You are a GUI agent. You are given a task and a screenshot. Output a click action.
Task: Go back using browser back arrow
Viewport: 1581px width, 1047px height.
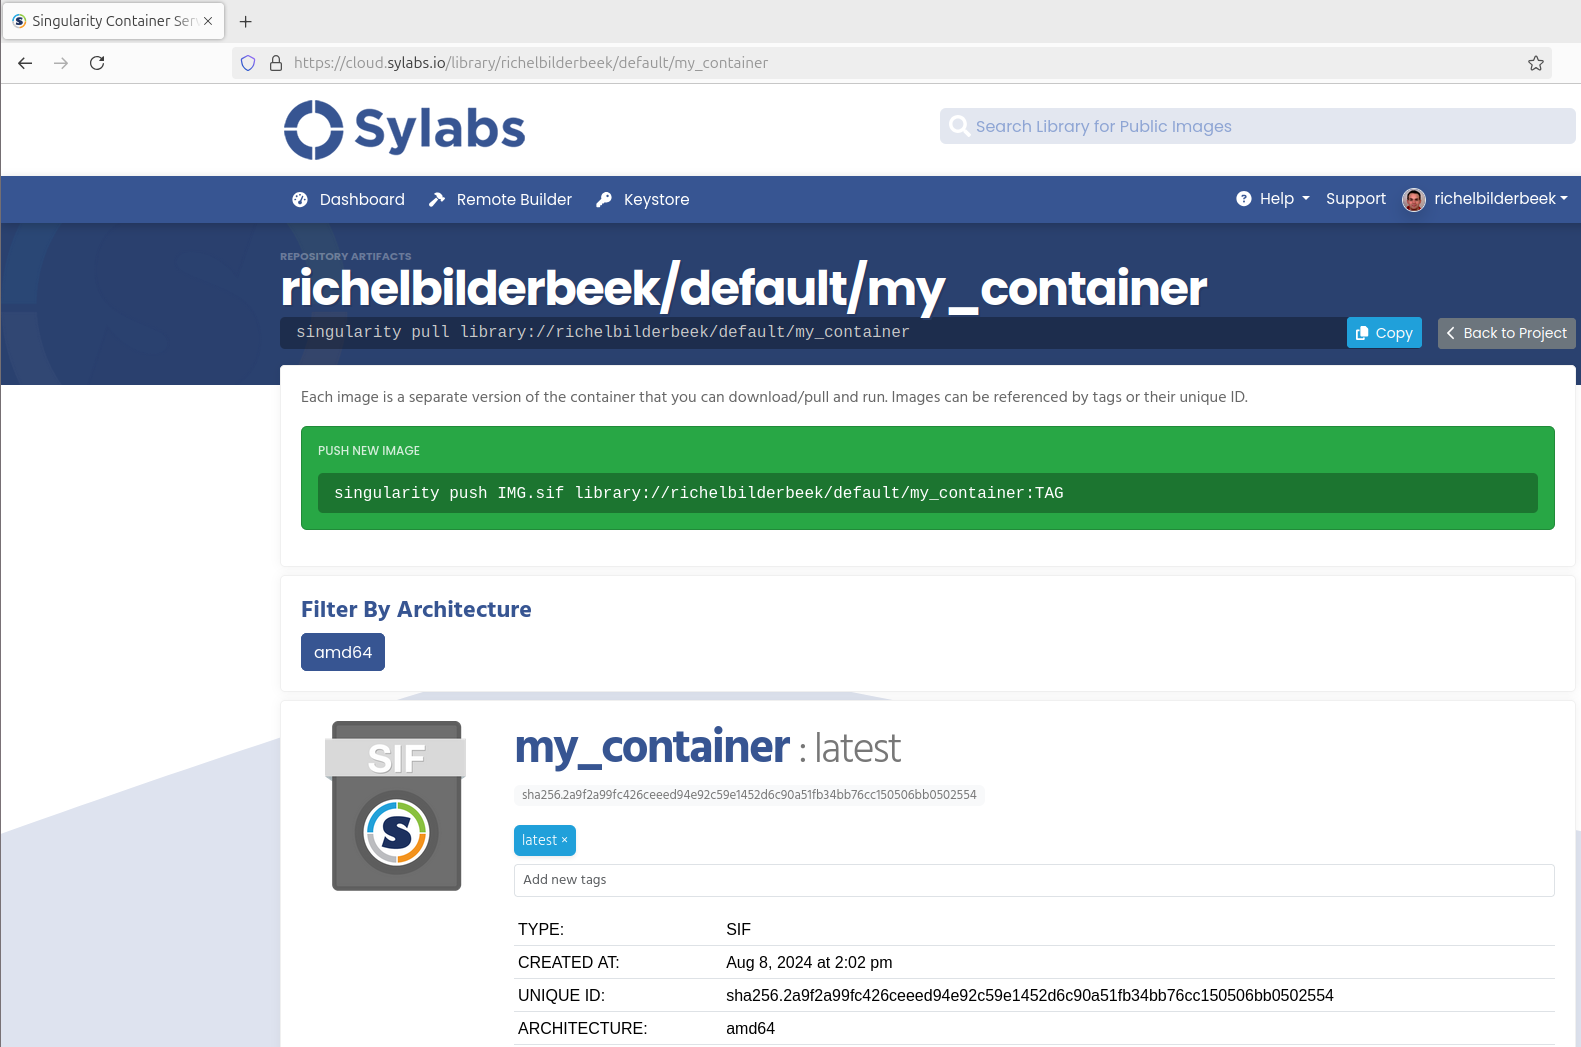point(25,63)
